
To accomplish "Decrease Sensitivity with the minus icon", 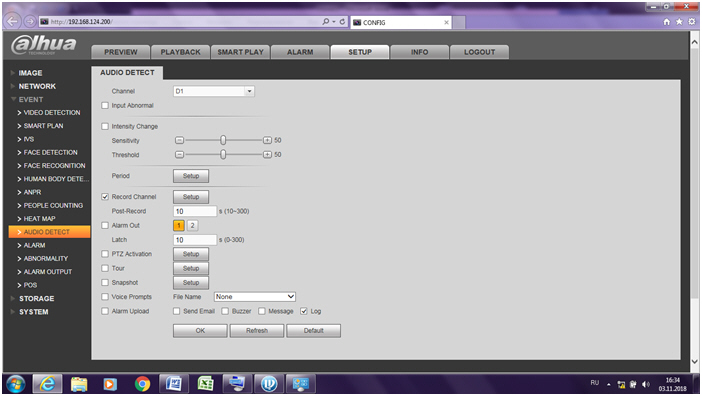I will pos(179,140).
